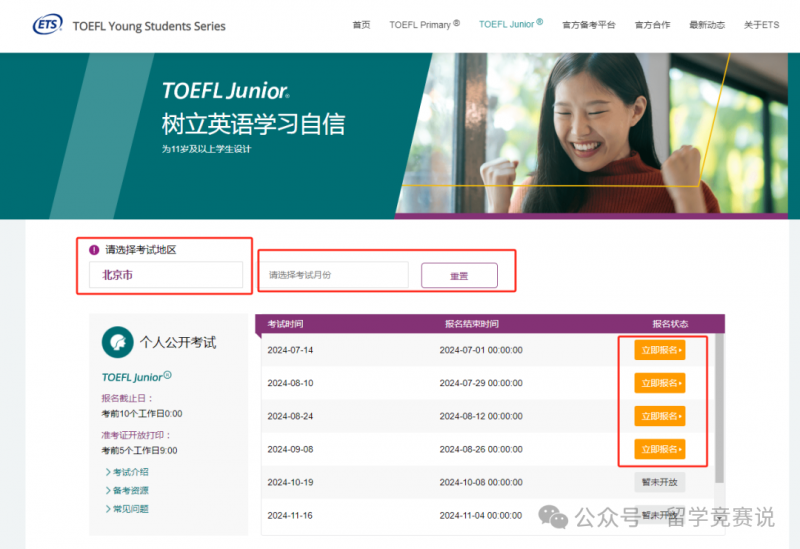Click the date 2024-07-14 cell
Viewport: 800px width, 549px height.
pyautogui.click(x=290, y=350)
